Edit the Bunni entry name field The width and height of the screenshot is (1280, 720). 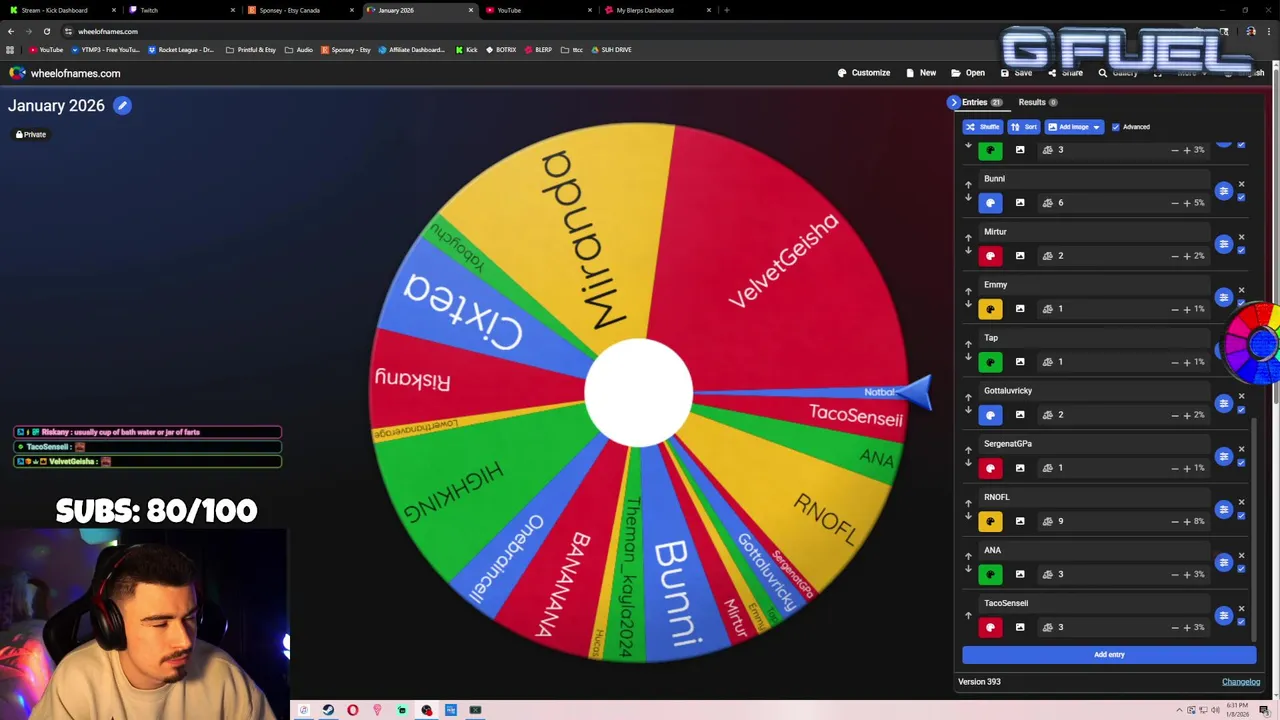coord(1095,179)
